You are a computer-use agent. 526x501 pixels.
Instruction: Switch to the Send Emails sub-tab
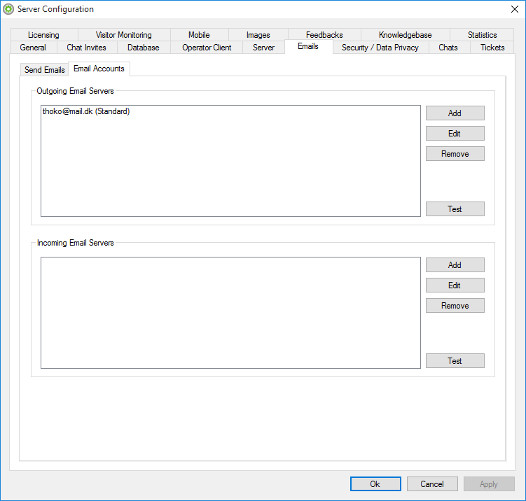[44, 70]
